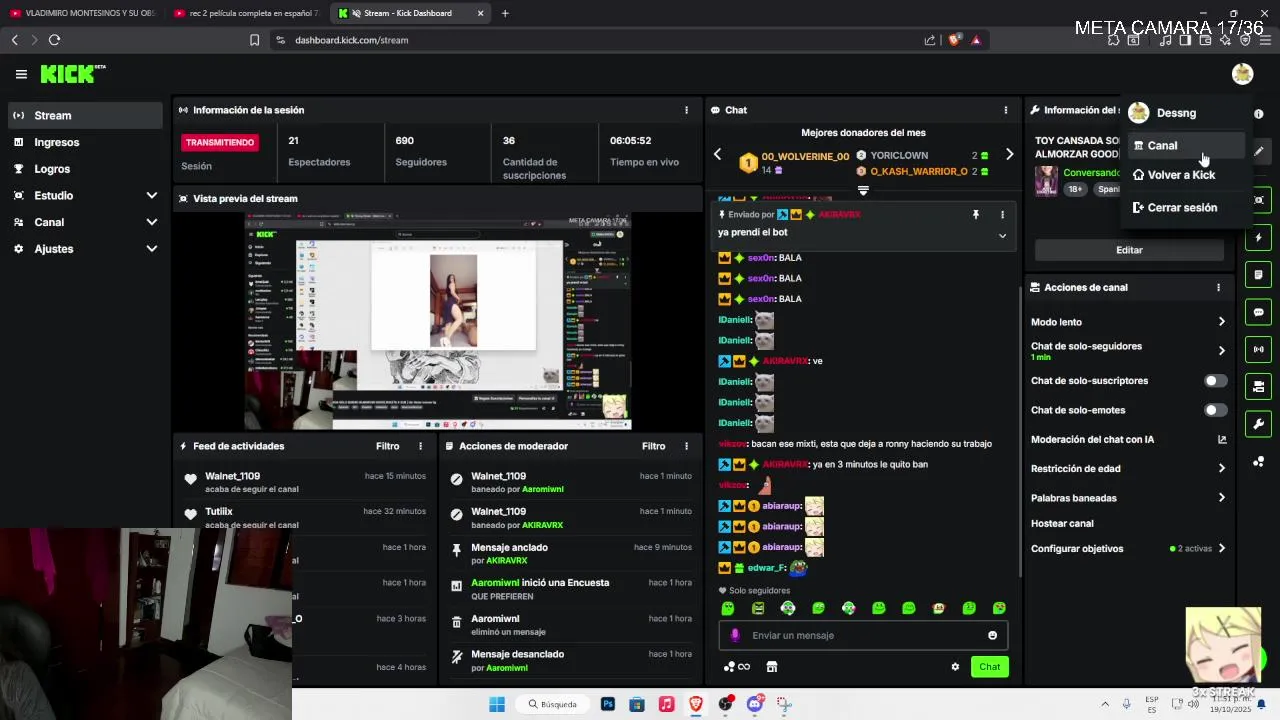Click the Kick logo

coord(72,74)
